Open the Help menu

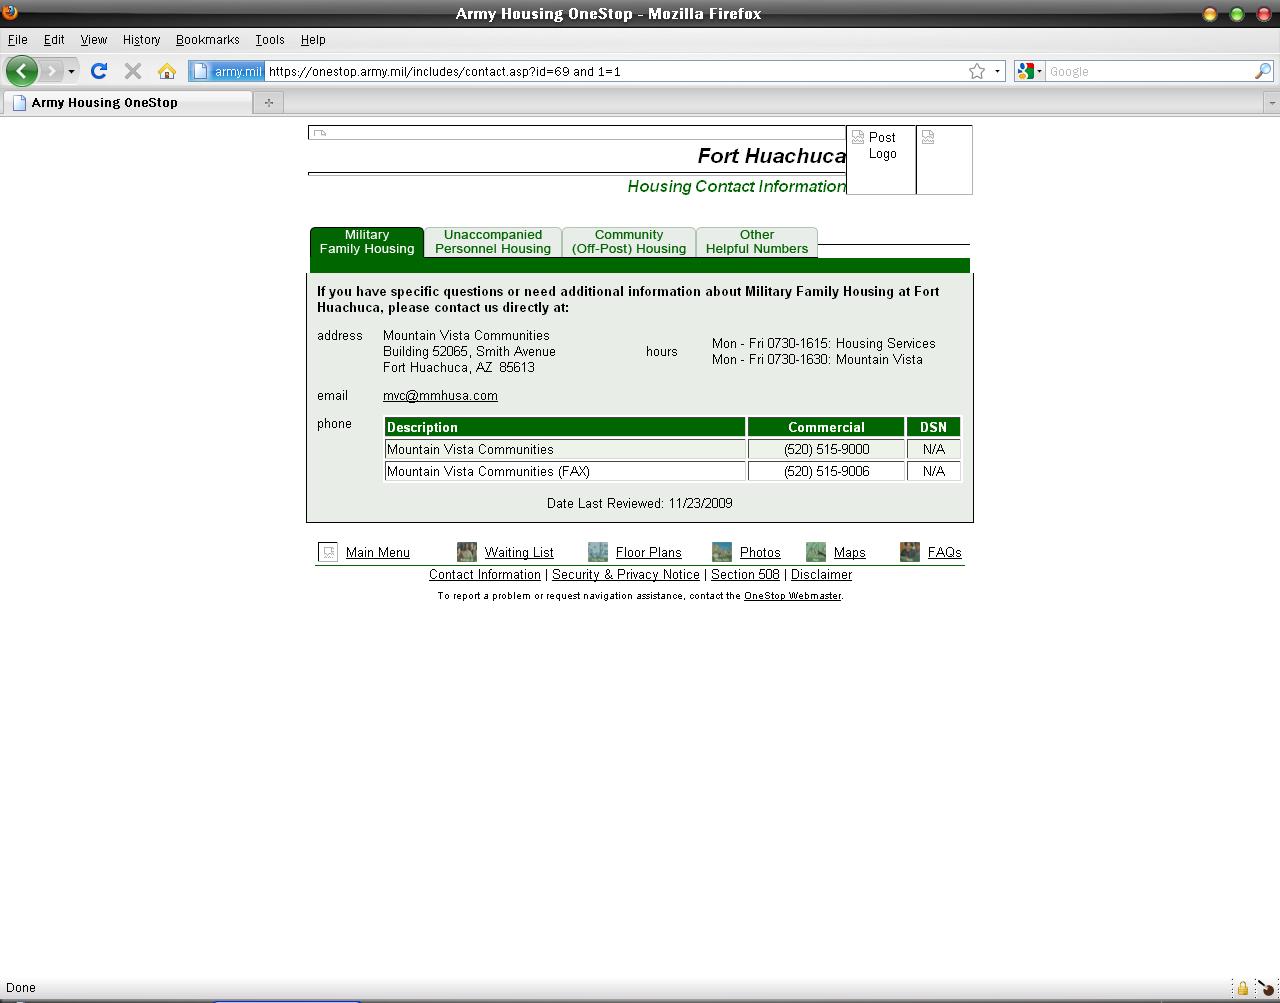313,40
